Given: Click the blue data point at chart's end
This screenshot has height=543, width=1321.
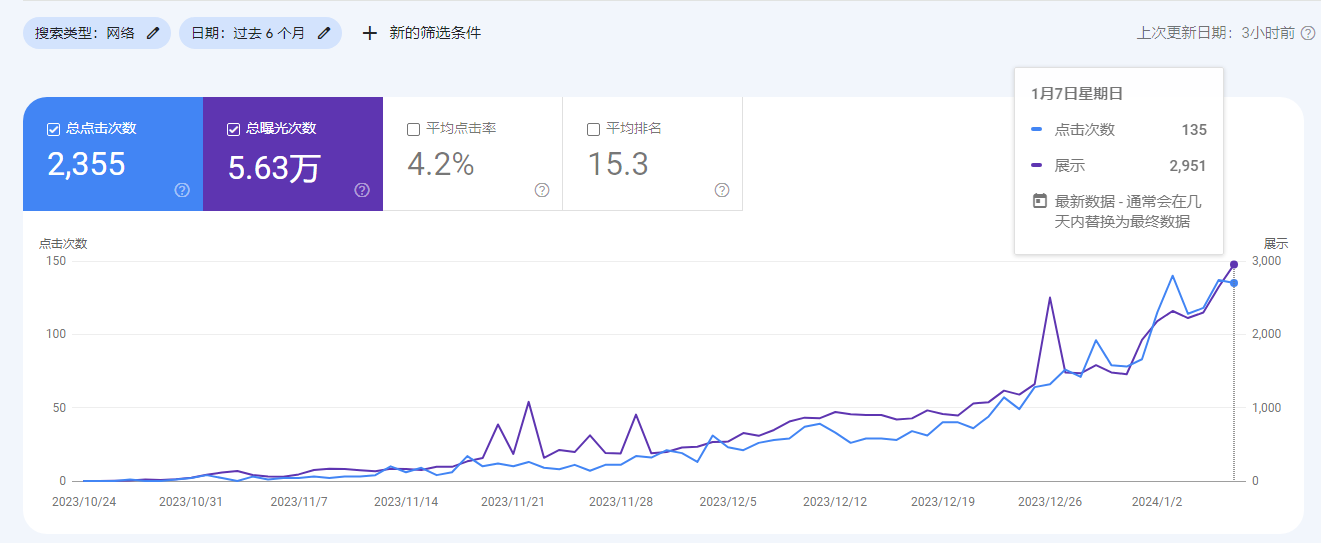Looking at the screenshot, I should tap(1234, 283).
